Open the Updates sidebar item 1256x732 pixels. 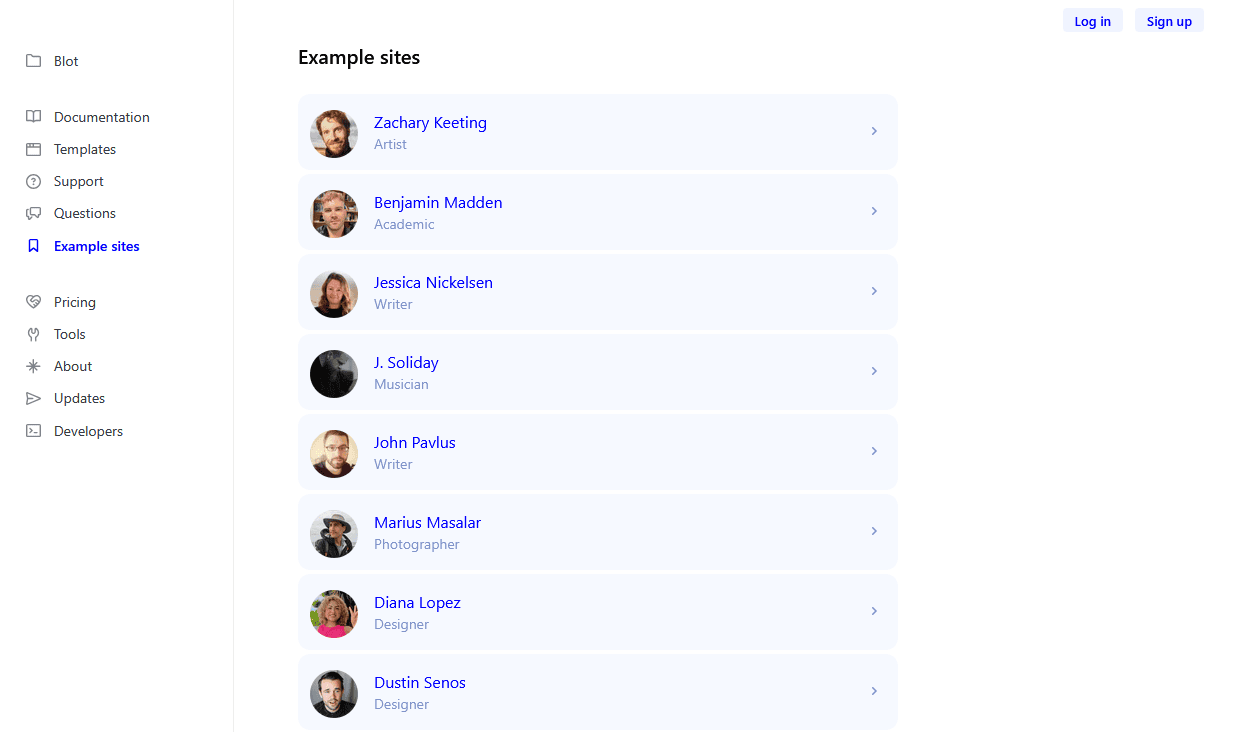point(79,398)
